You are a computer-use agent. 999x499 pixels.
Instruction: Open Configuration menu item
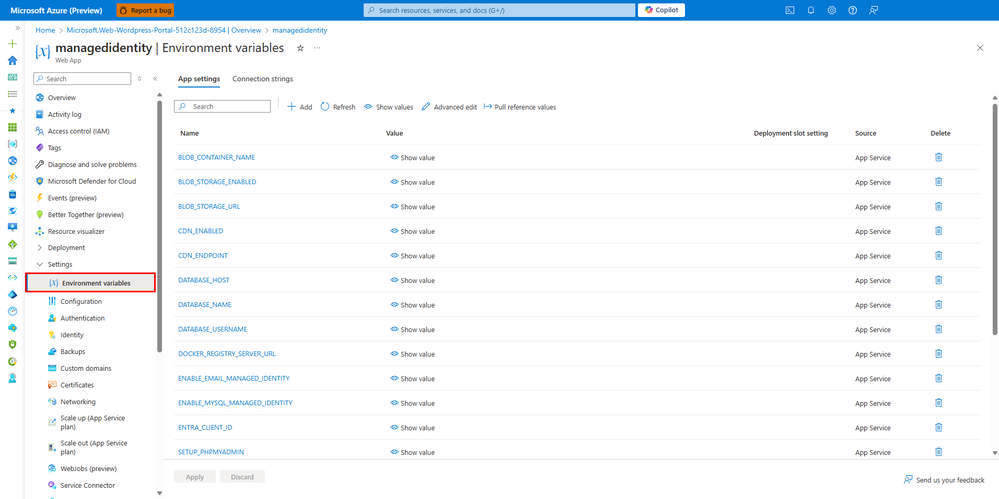point(81,301)
